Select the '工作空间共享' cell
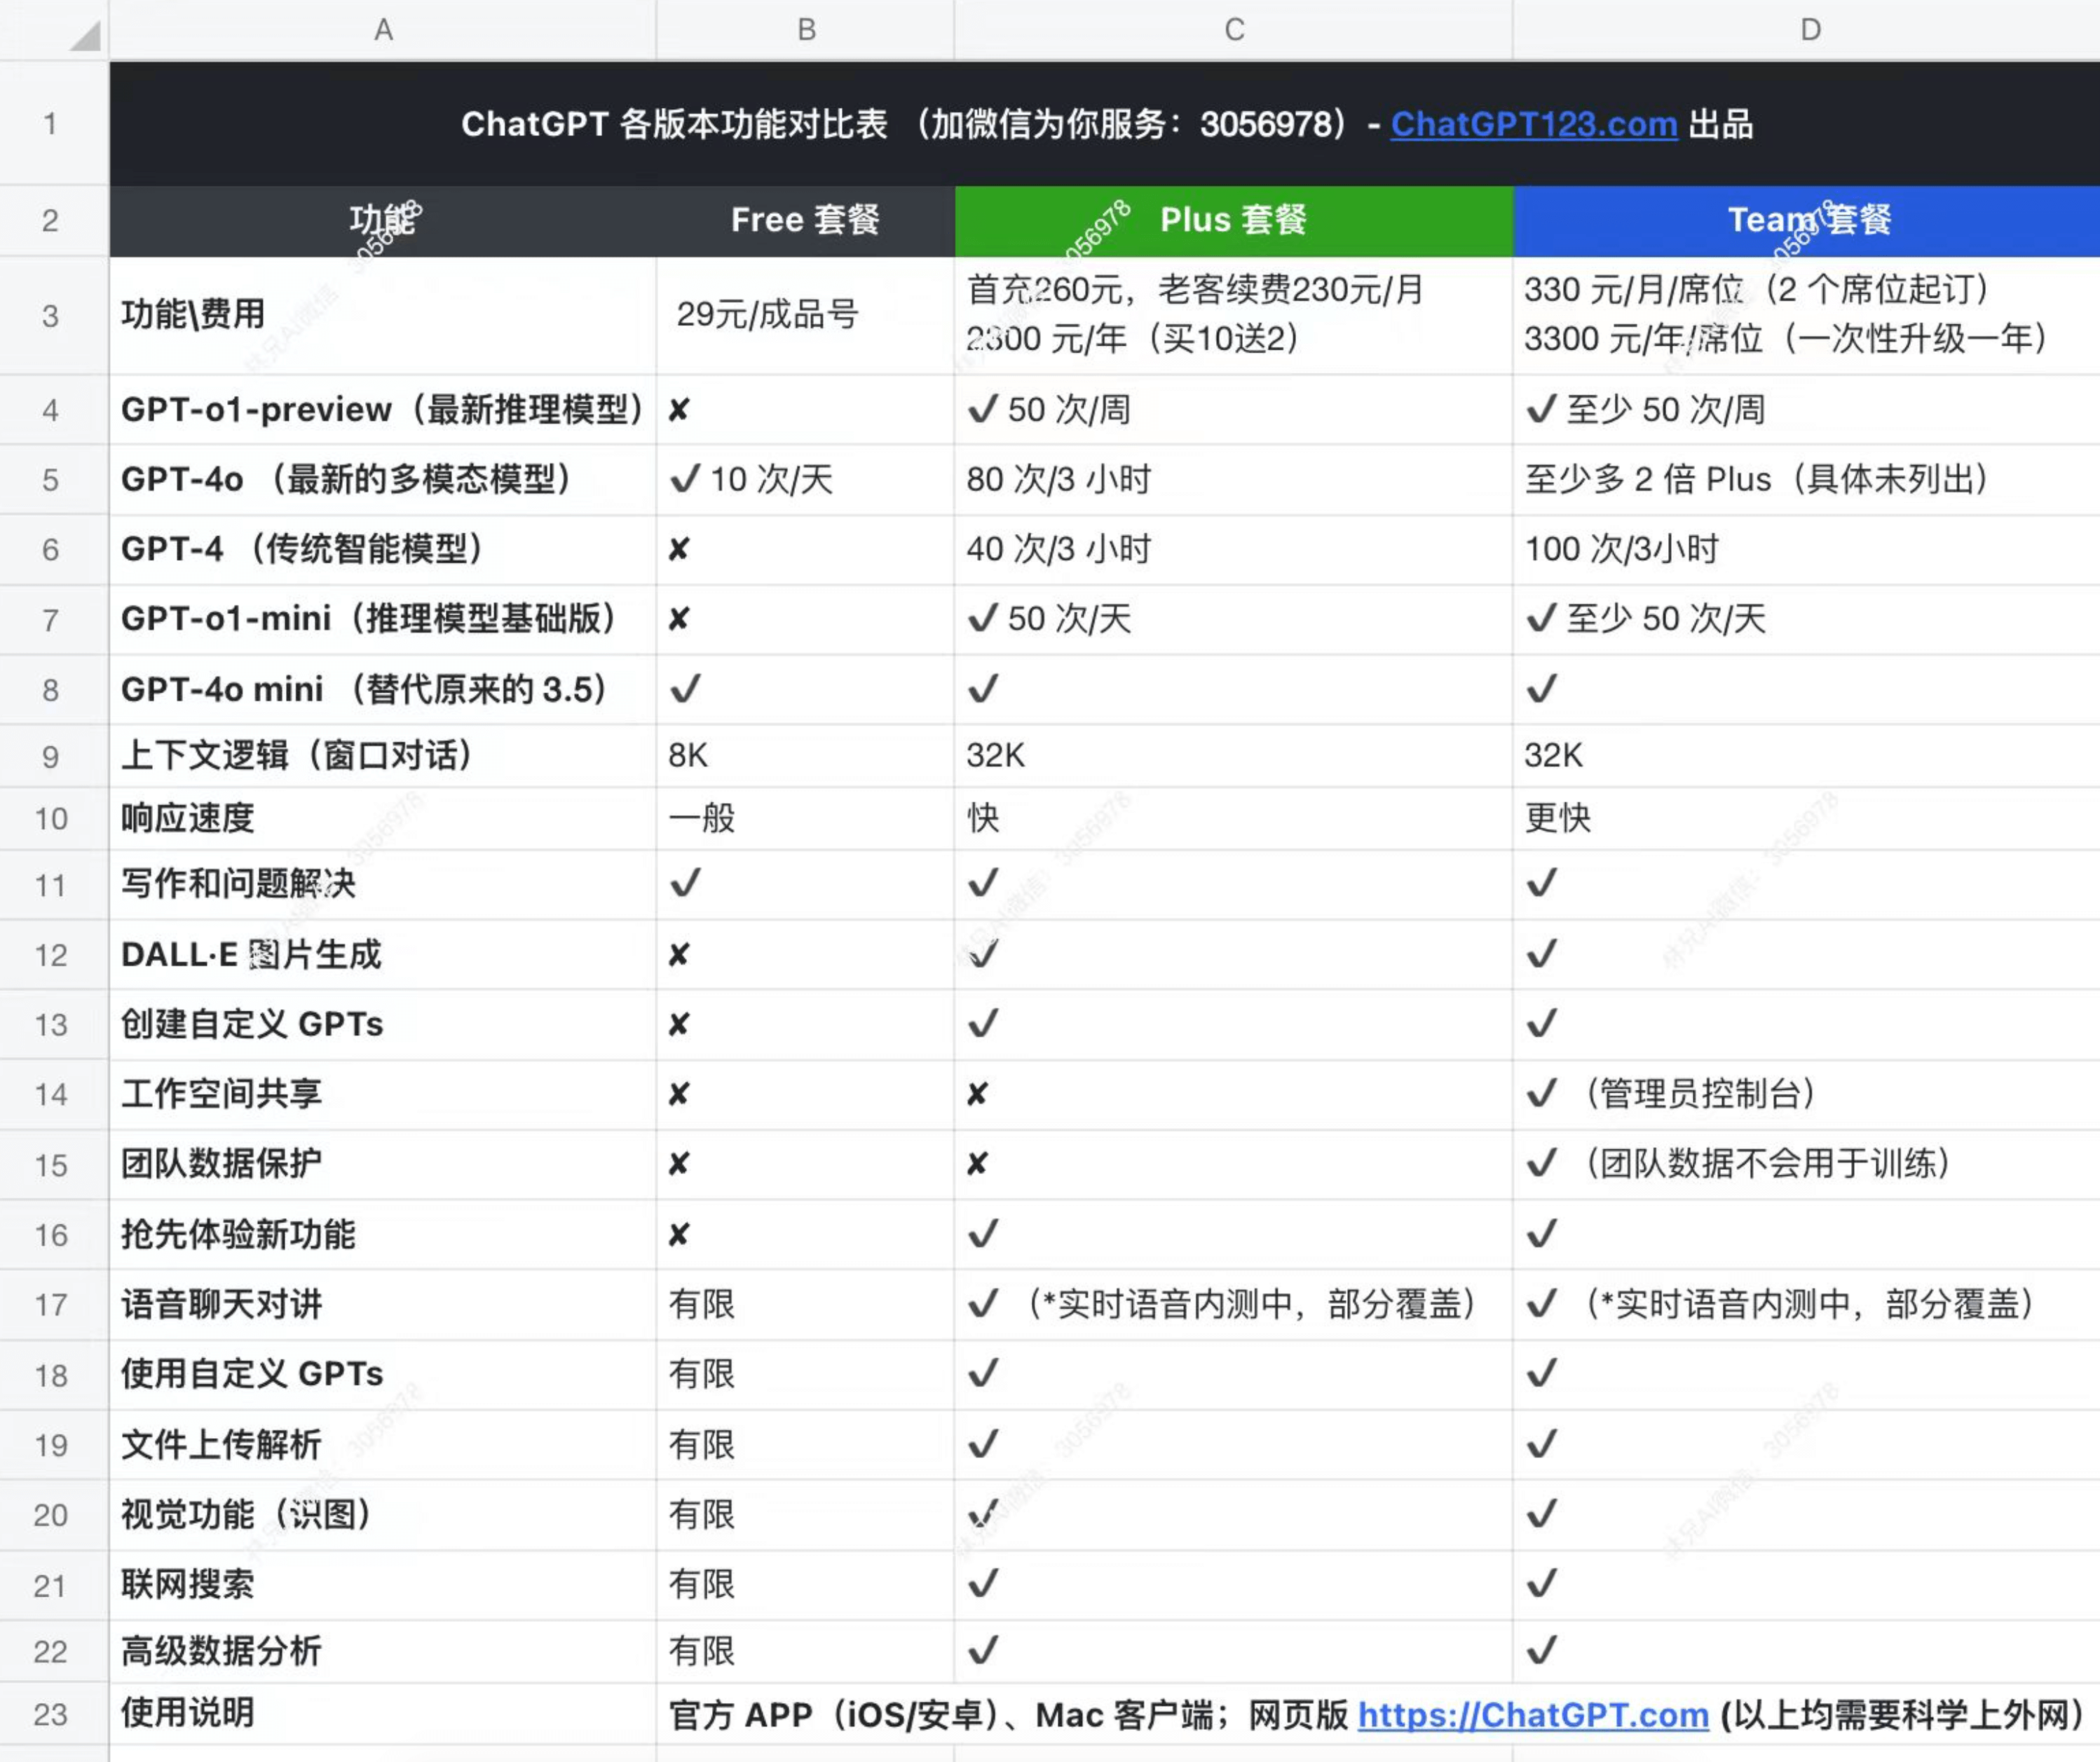The image size is (2100, 1762). (383, 1095)
